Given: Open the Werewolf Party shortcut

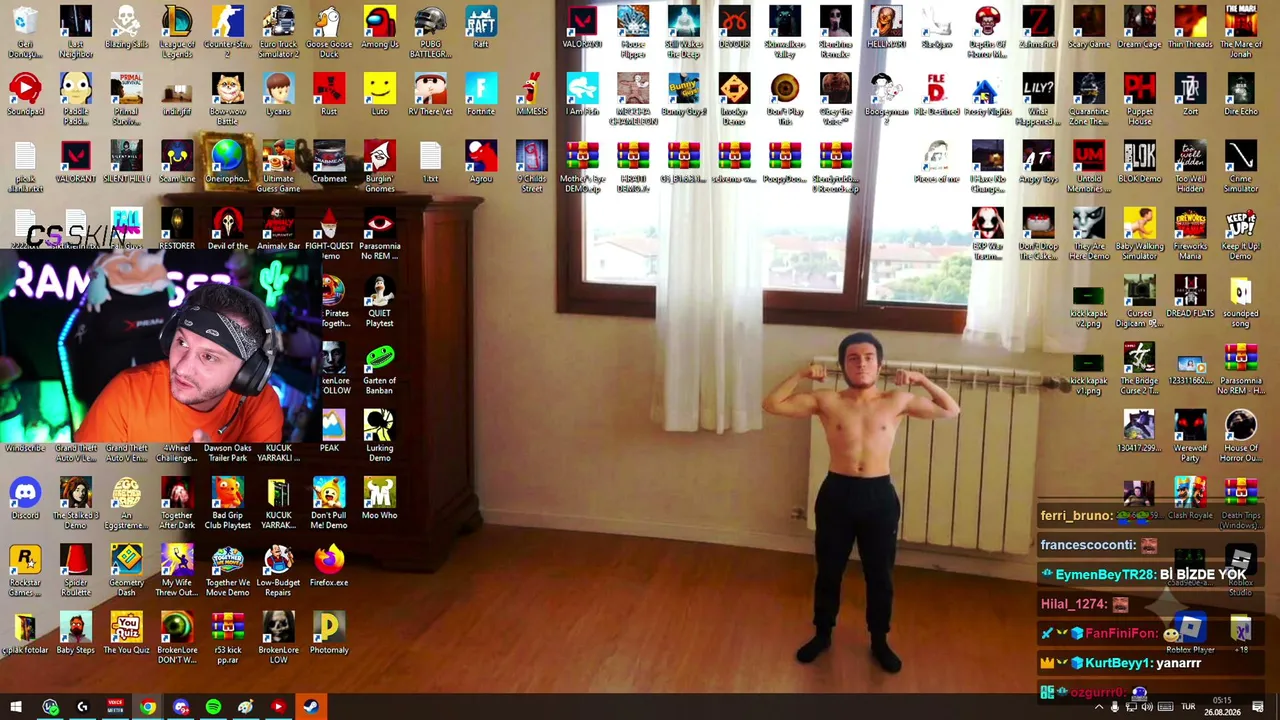Looking at the screenshot, I should point(1190,435).
